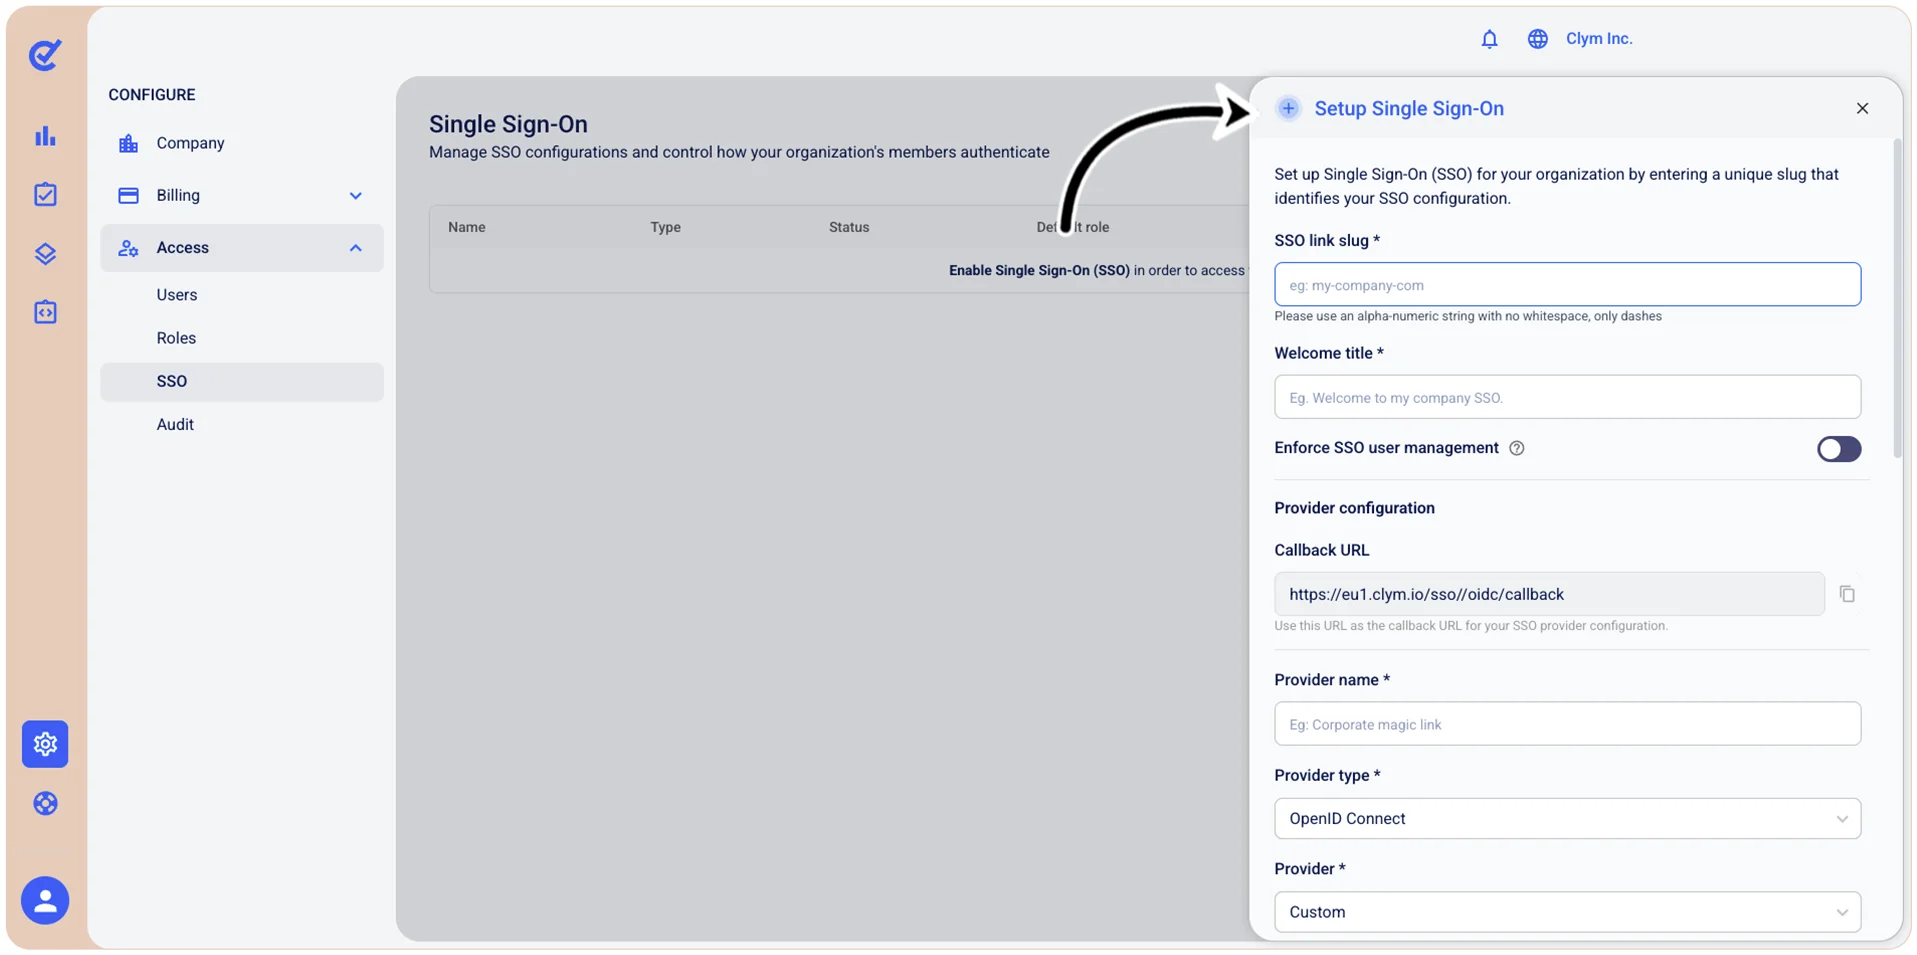Open the user profile avatar icon
The image size is (1917, 955).
click(45, 901)
